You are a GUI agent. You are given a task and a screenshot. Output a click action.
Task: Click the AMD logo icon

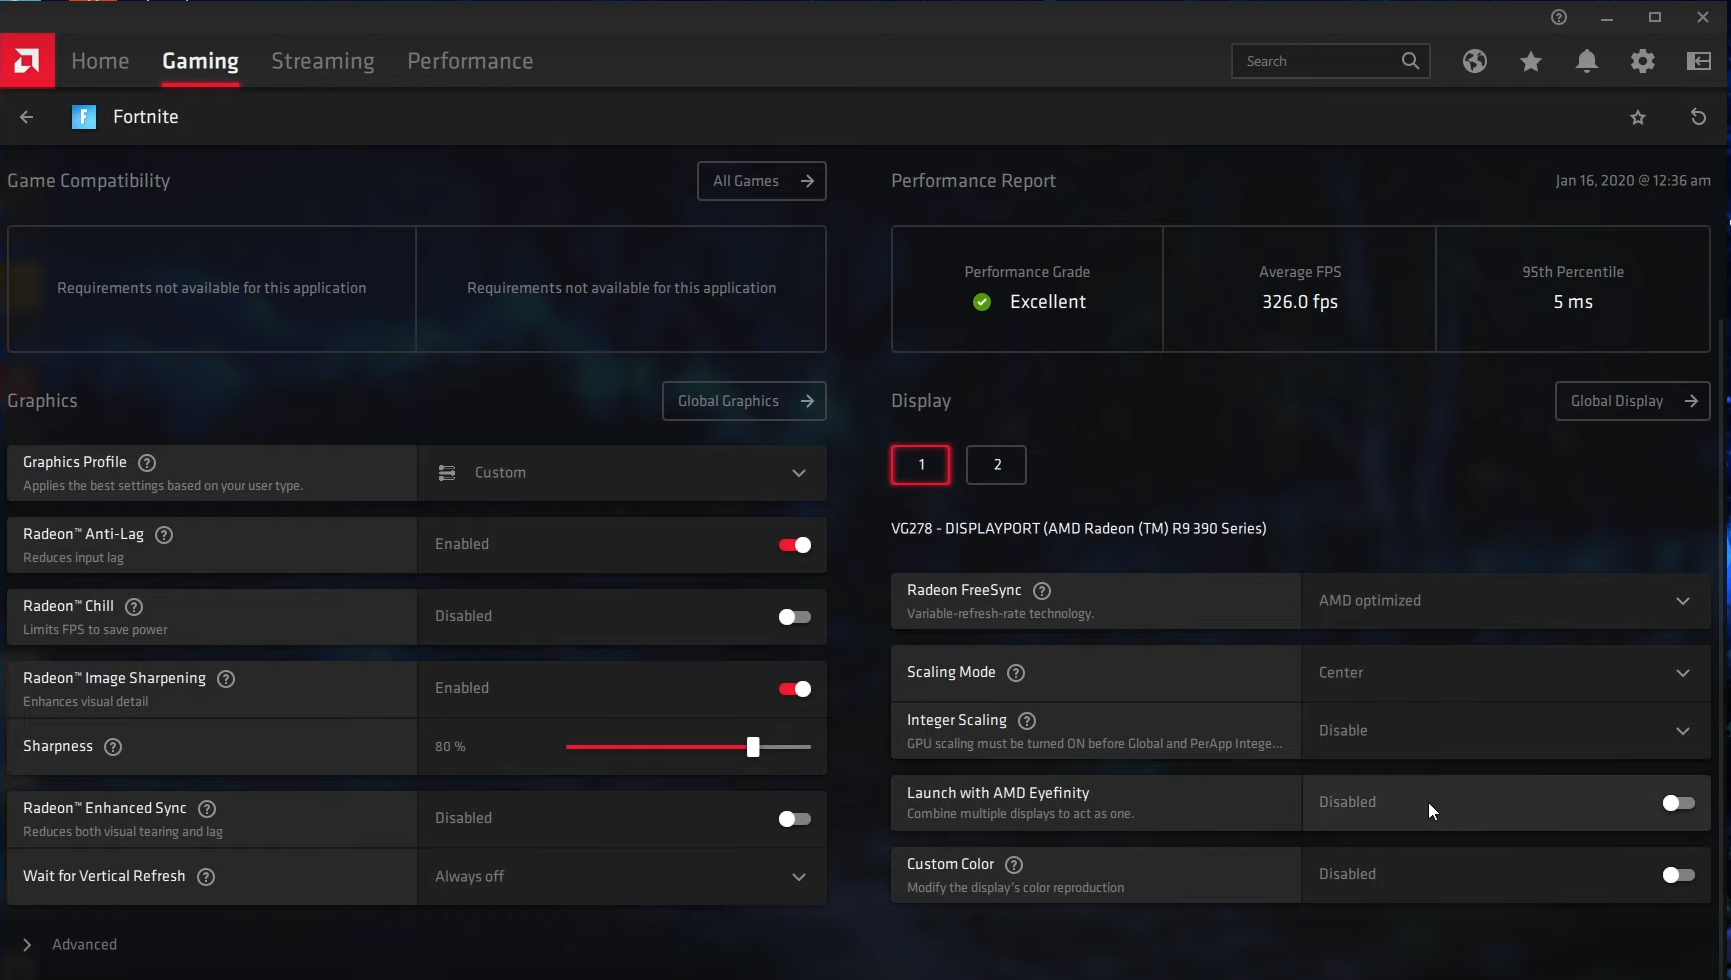(x=27, y=61)
